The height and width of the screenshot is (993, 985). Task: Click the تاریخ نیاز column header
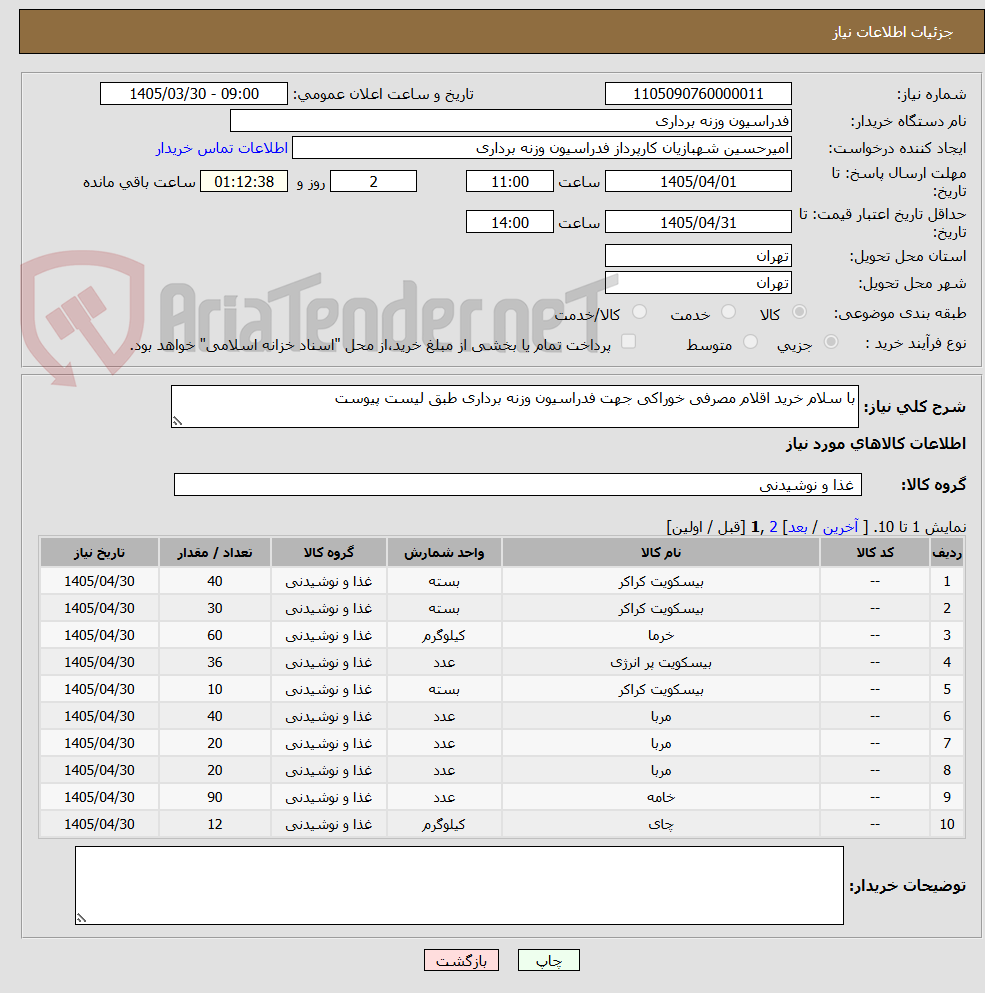point(99,552)
